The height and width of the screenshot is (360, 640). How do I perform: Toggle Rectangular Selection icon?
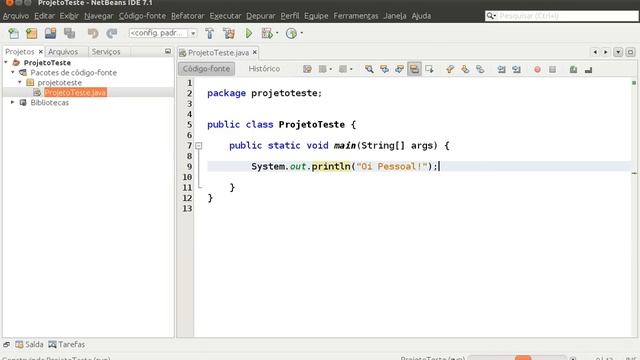click(429, 69)
